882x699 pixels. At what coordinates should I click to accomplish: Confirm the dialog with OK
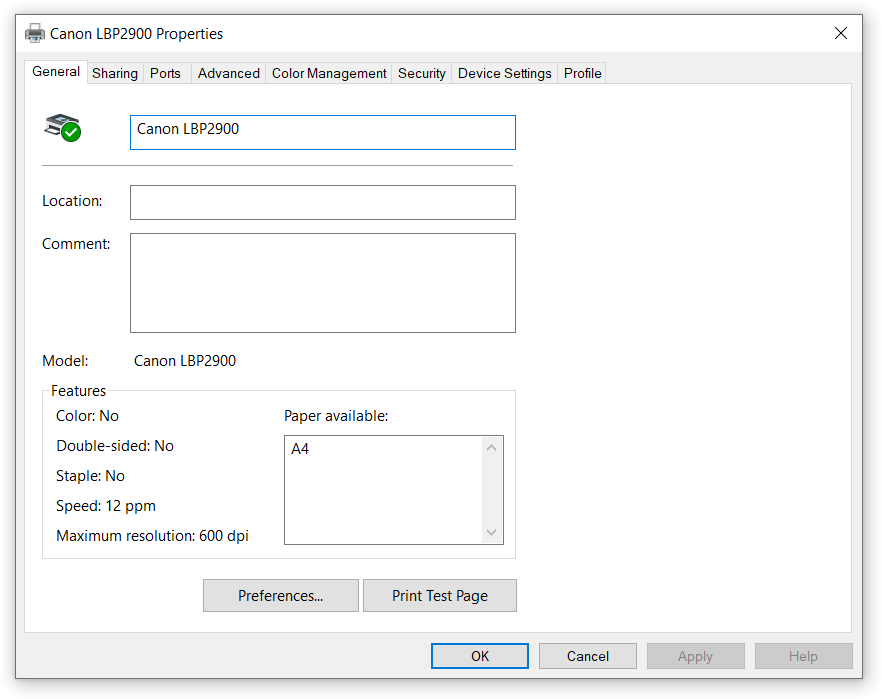480,656
